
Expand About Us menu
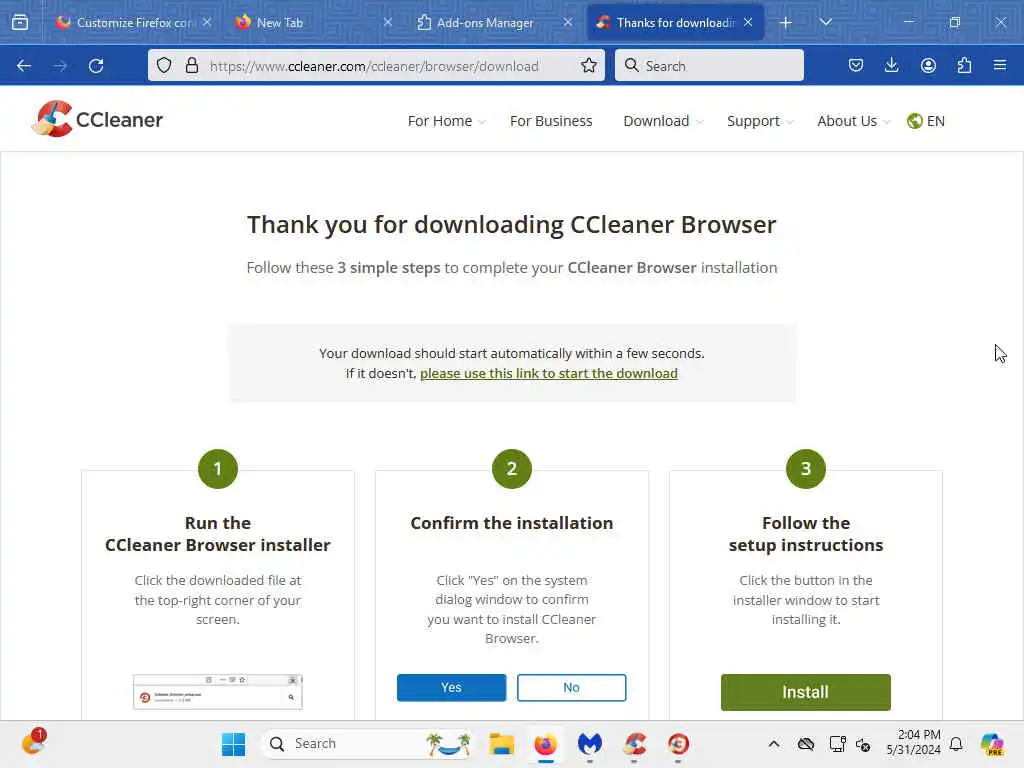[854, 121]
